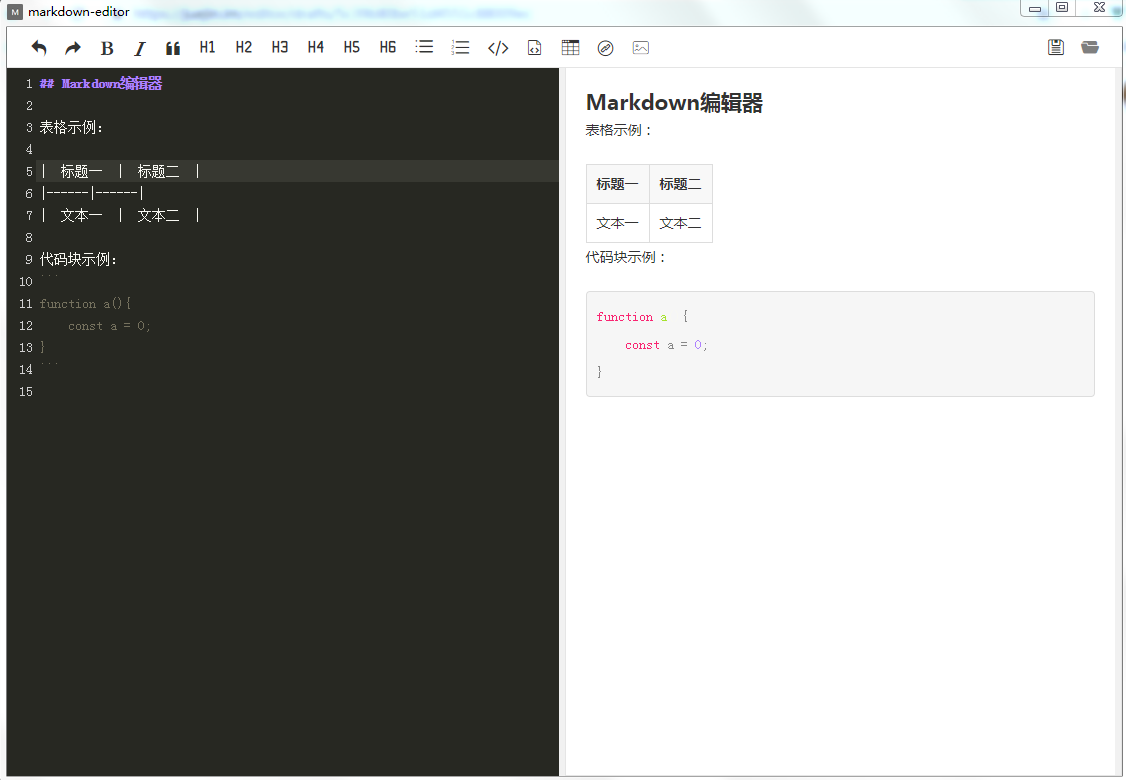Click preview table cell 标题一
The width and height of the screenshot is (1126, 780).
coord(618,184)
